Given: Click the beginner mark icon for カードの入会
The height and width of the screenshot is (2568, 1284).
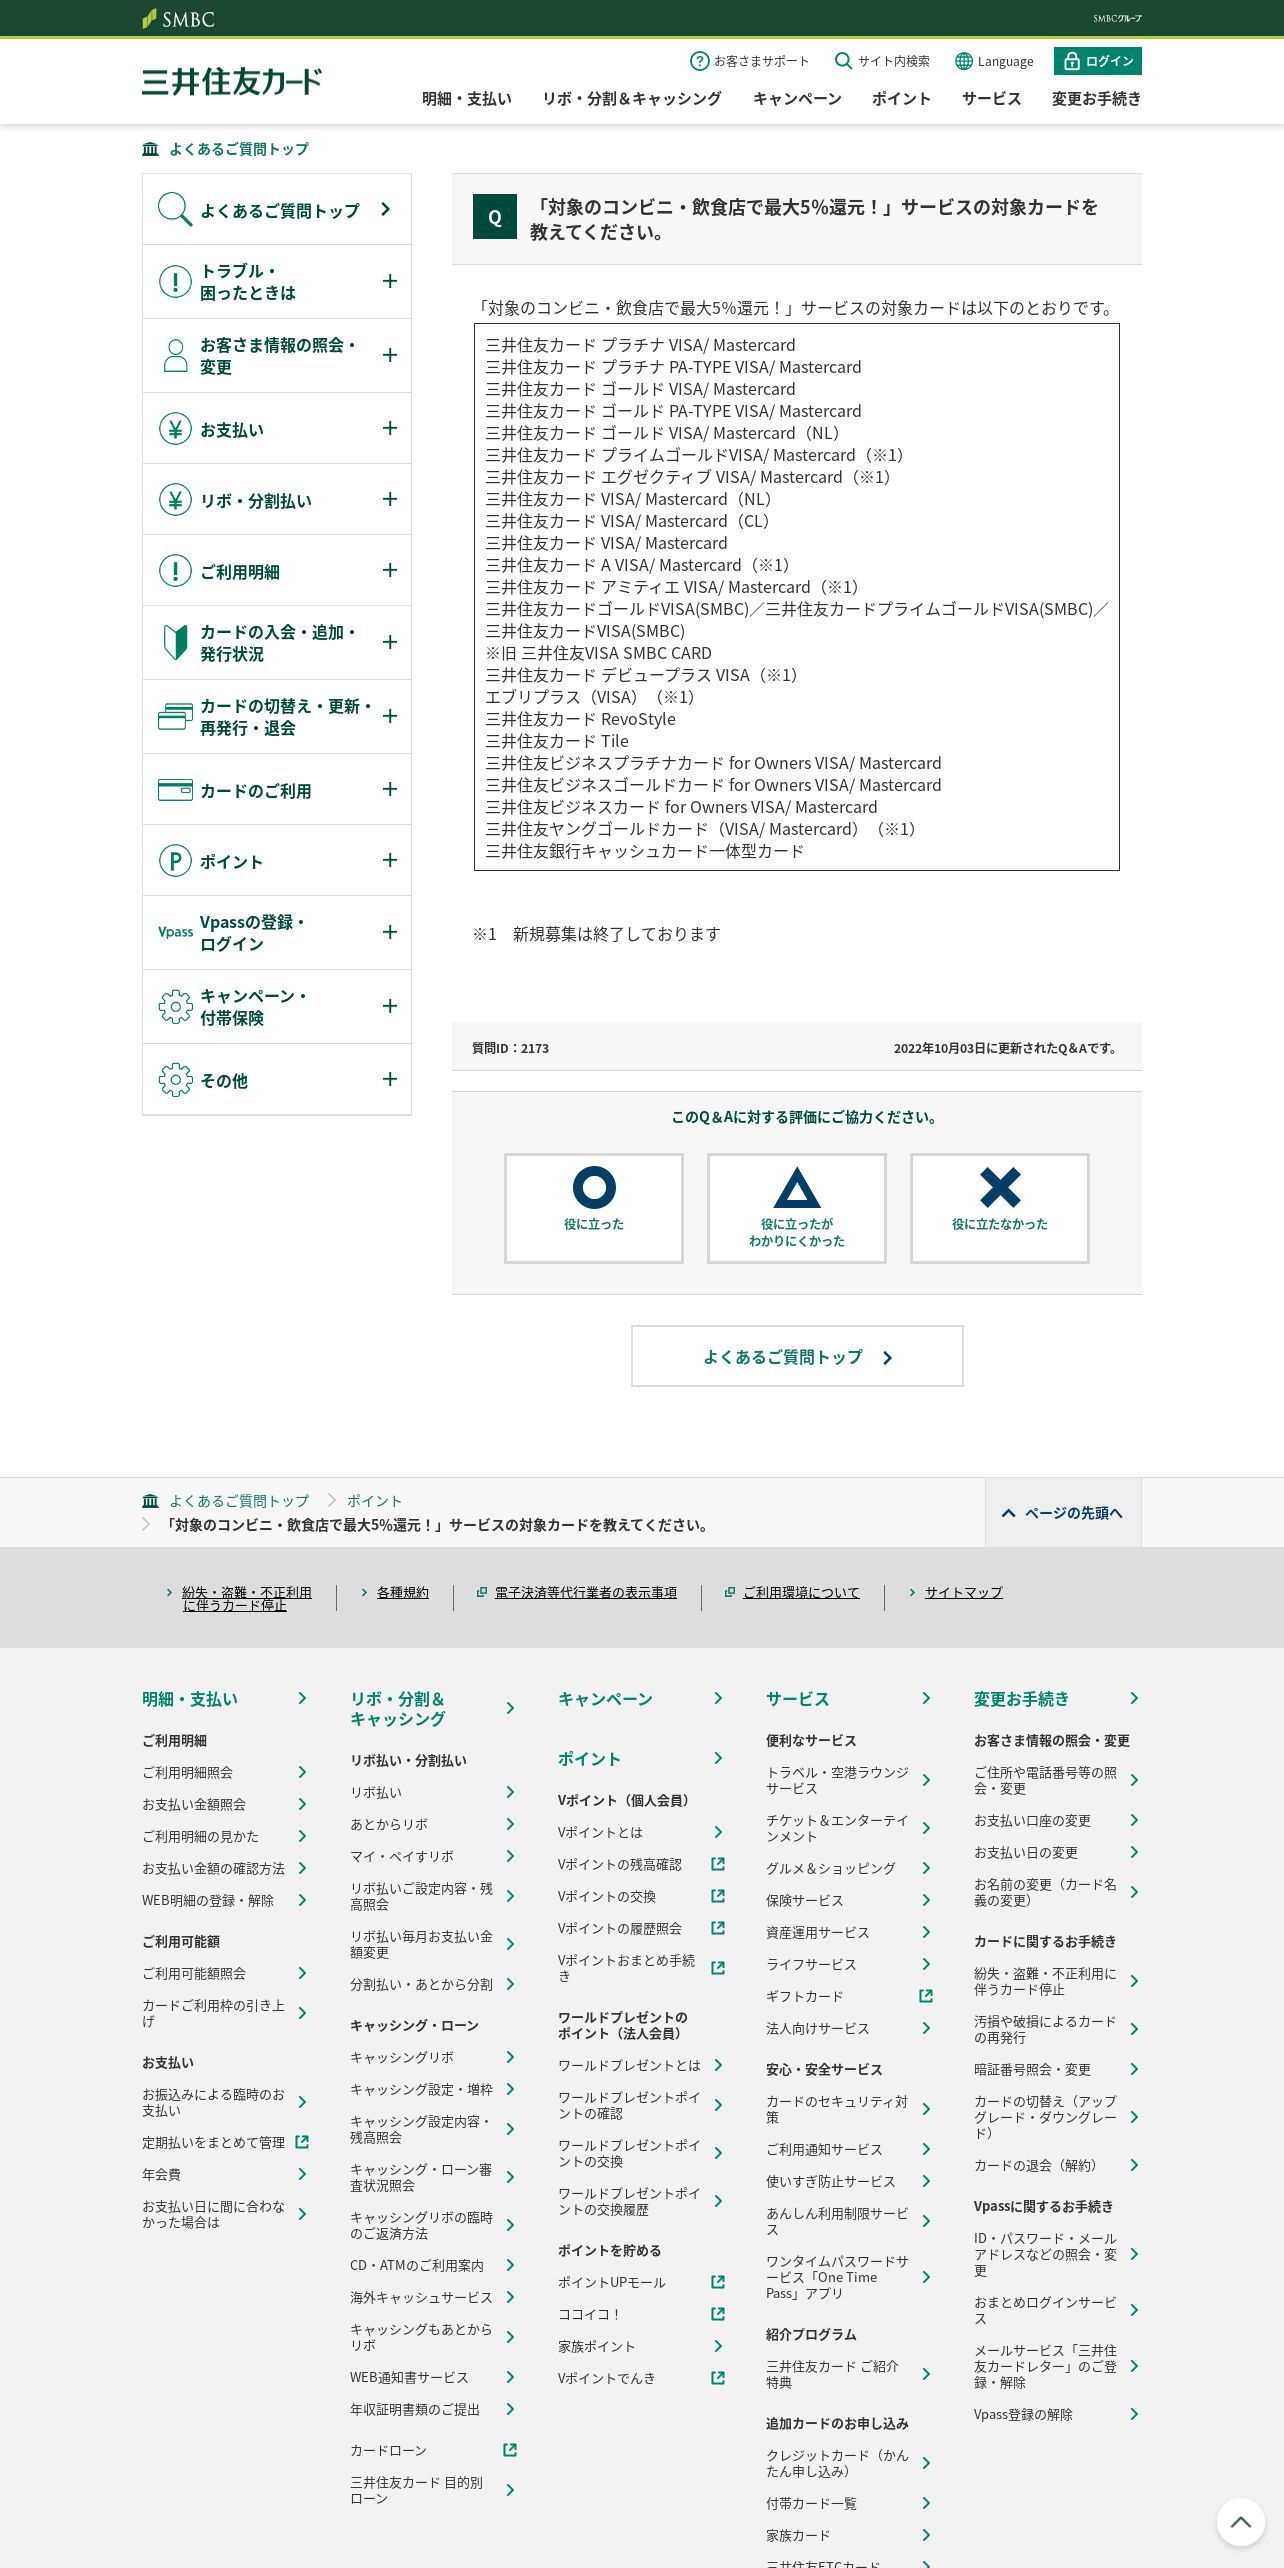Looking at the screenshot, I should pyautogui.click(x=175, y=642).
